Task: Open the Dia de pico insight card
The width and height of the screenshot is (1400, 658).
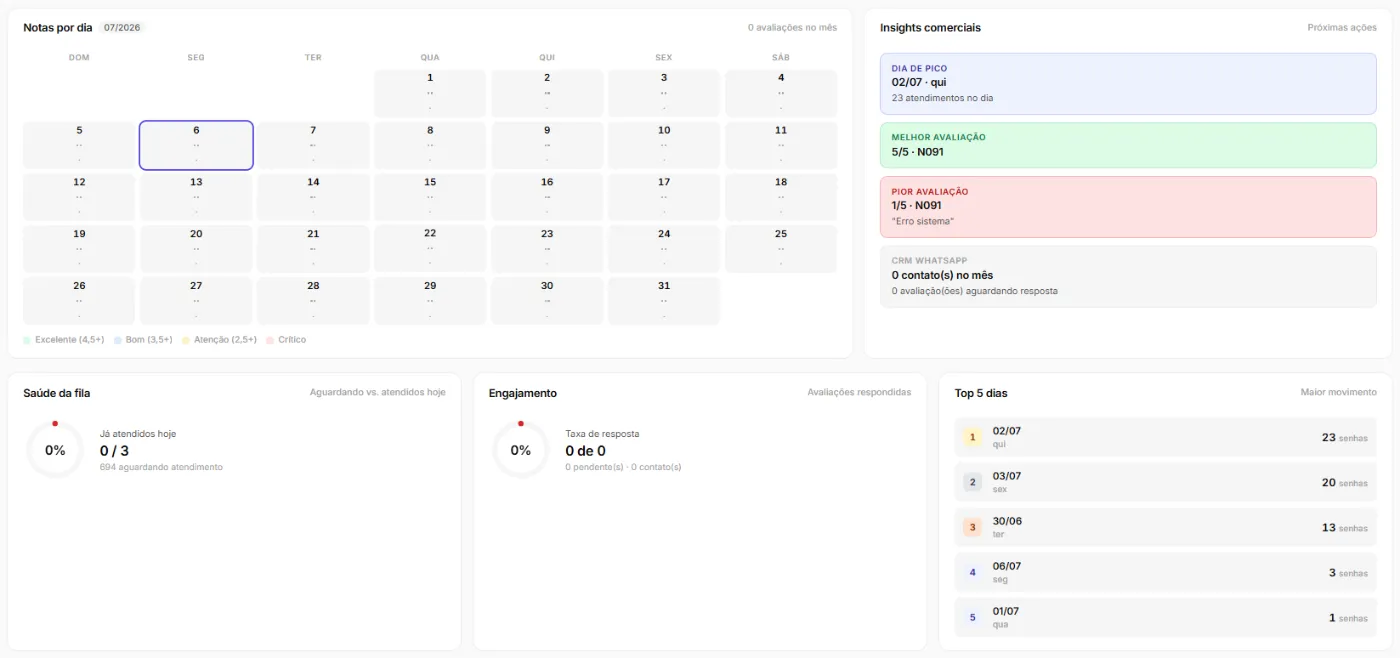Action: coord(1128,84)
